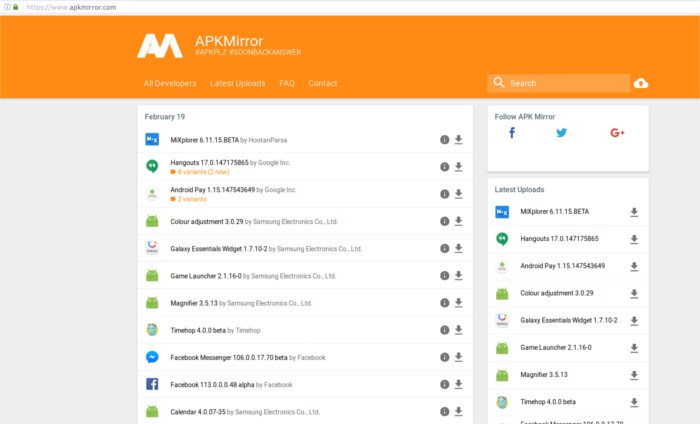Download Timehop from Latest Uploads sidebar

(x=634, y=403)
